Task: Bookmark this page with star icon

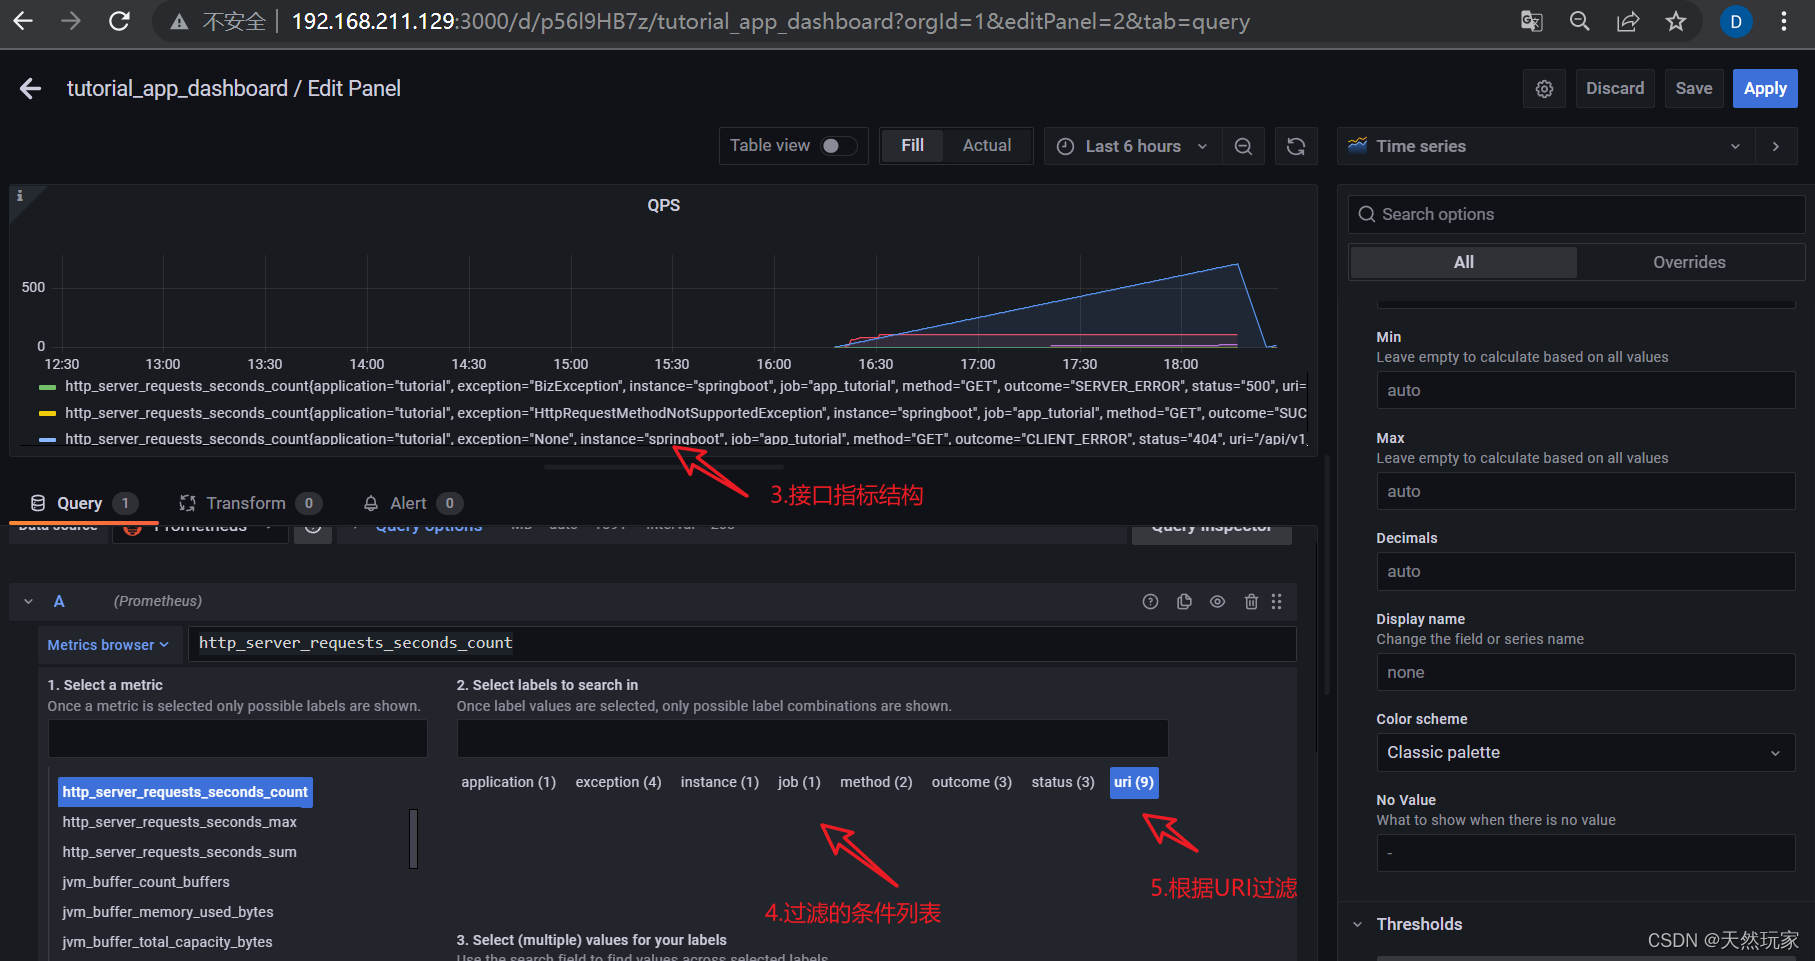Action: coord(1676,21)
